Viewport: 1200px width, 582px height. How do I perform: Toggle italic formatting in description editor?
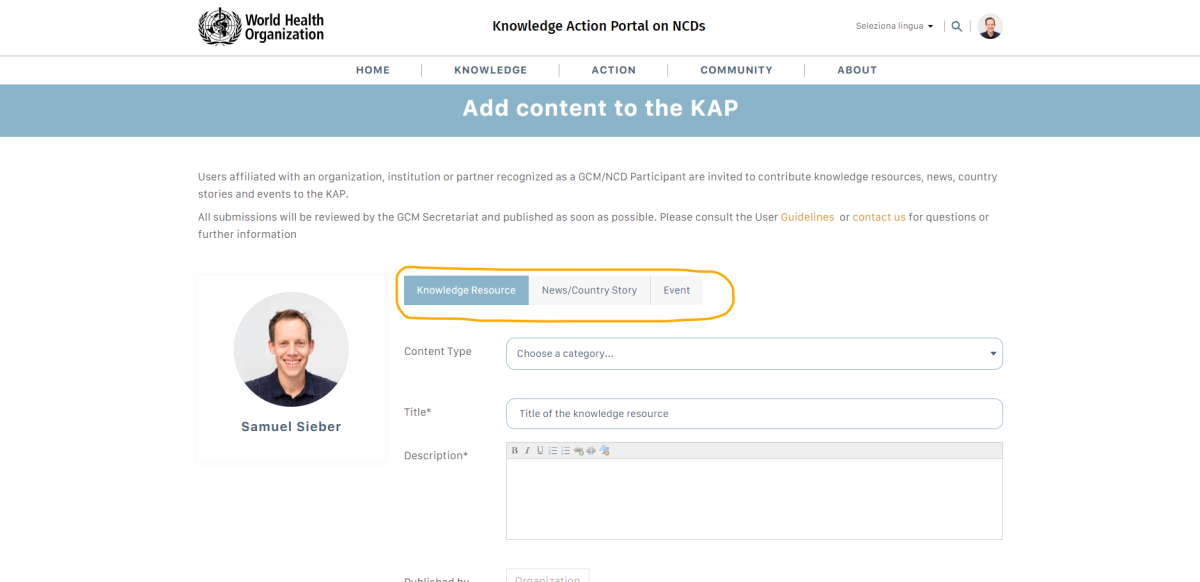click(x=527, y=451)
